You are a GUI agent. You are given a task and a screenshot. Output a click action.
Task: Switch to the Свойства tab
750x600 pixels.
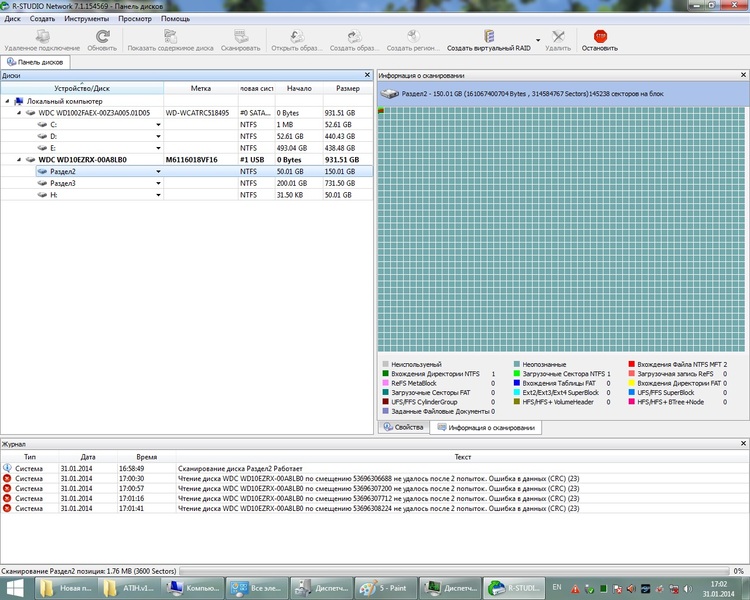[x=403, y=427]
